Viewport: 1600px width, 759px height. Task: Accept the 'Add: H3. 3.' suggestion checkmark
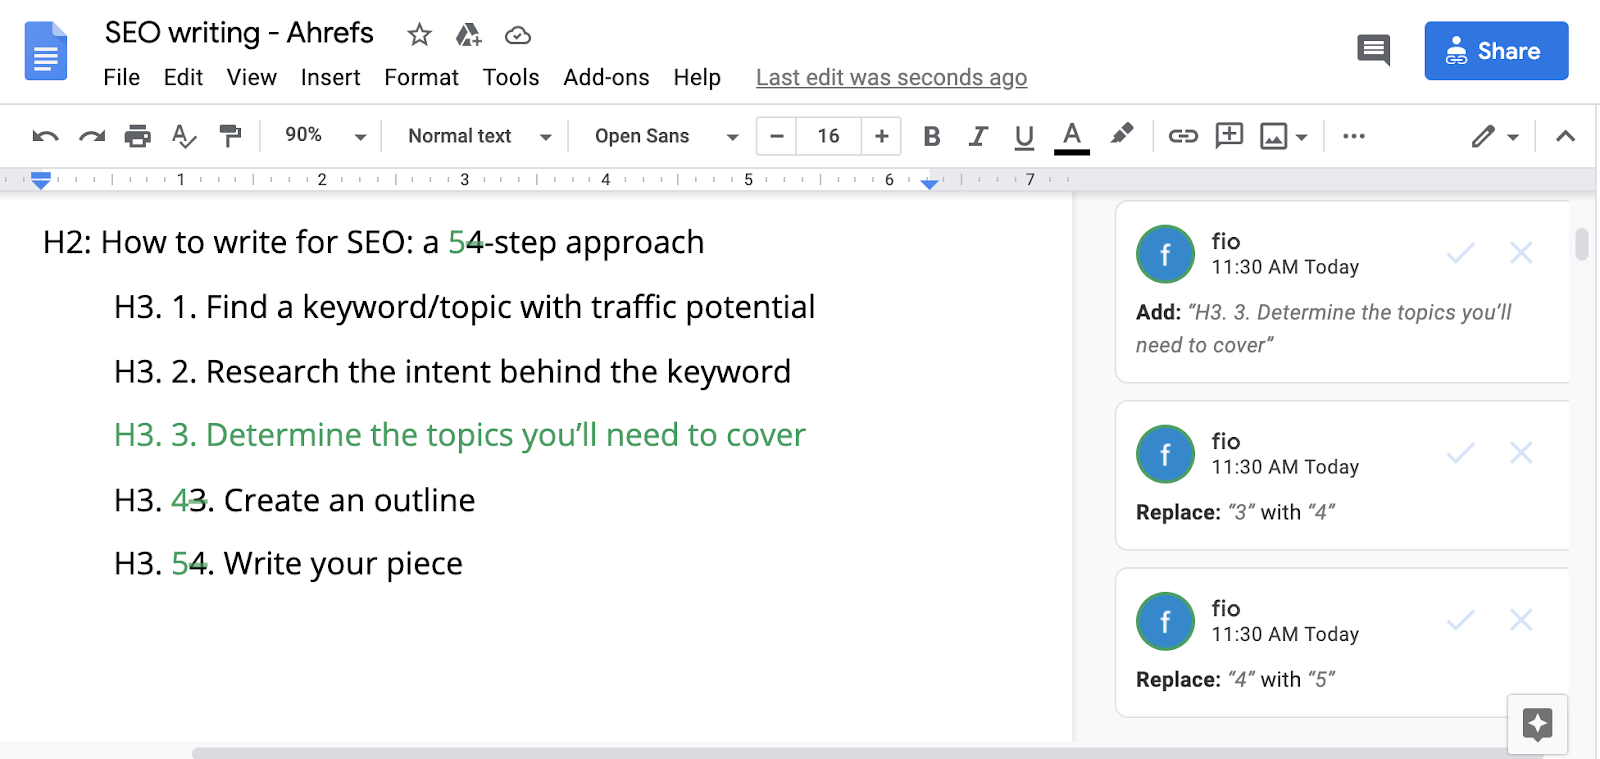click(1460, 253)
